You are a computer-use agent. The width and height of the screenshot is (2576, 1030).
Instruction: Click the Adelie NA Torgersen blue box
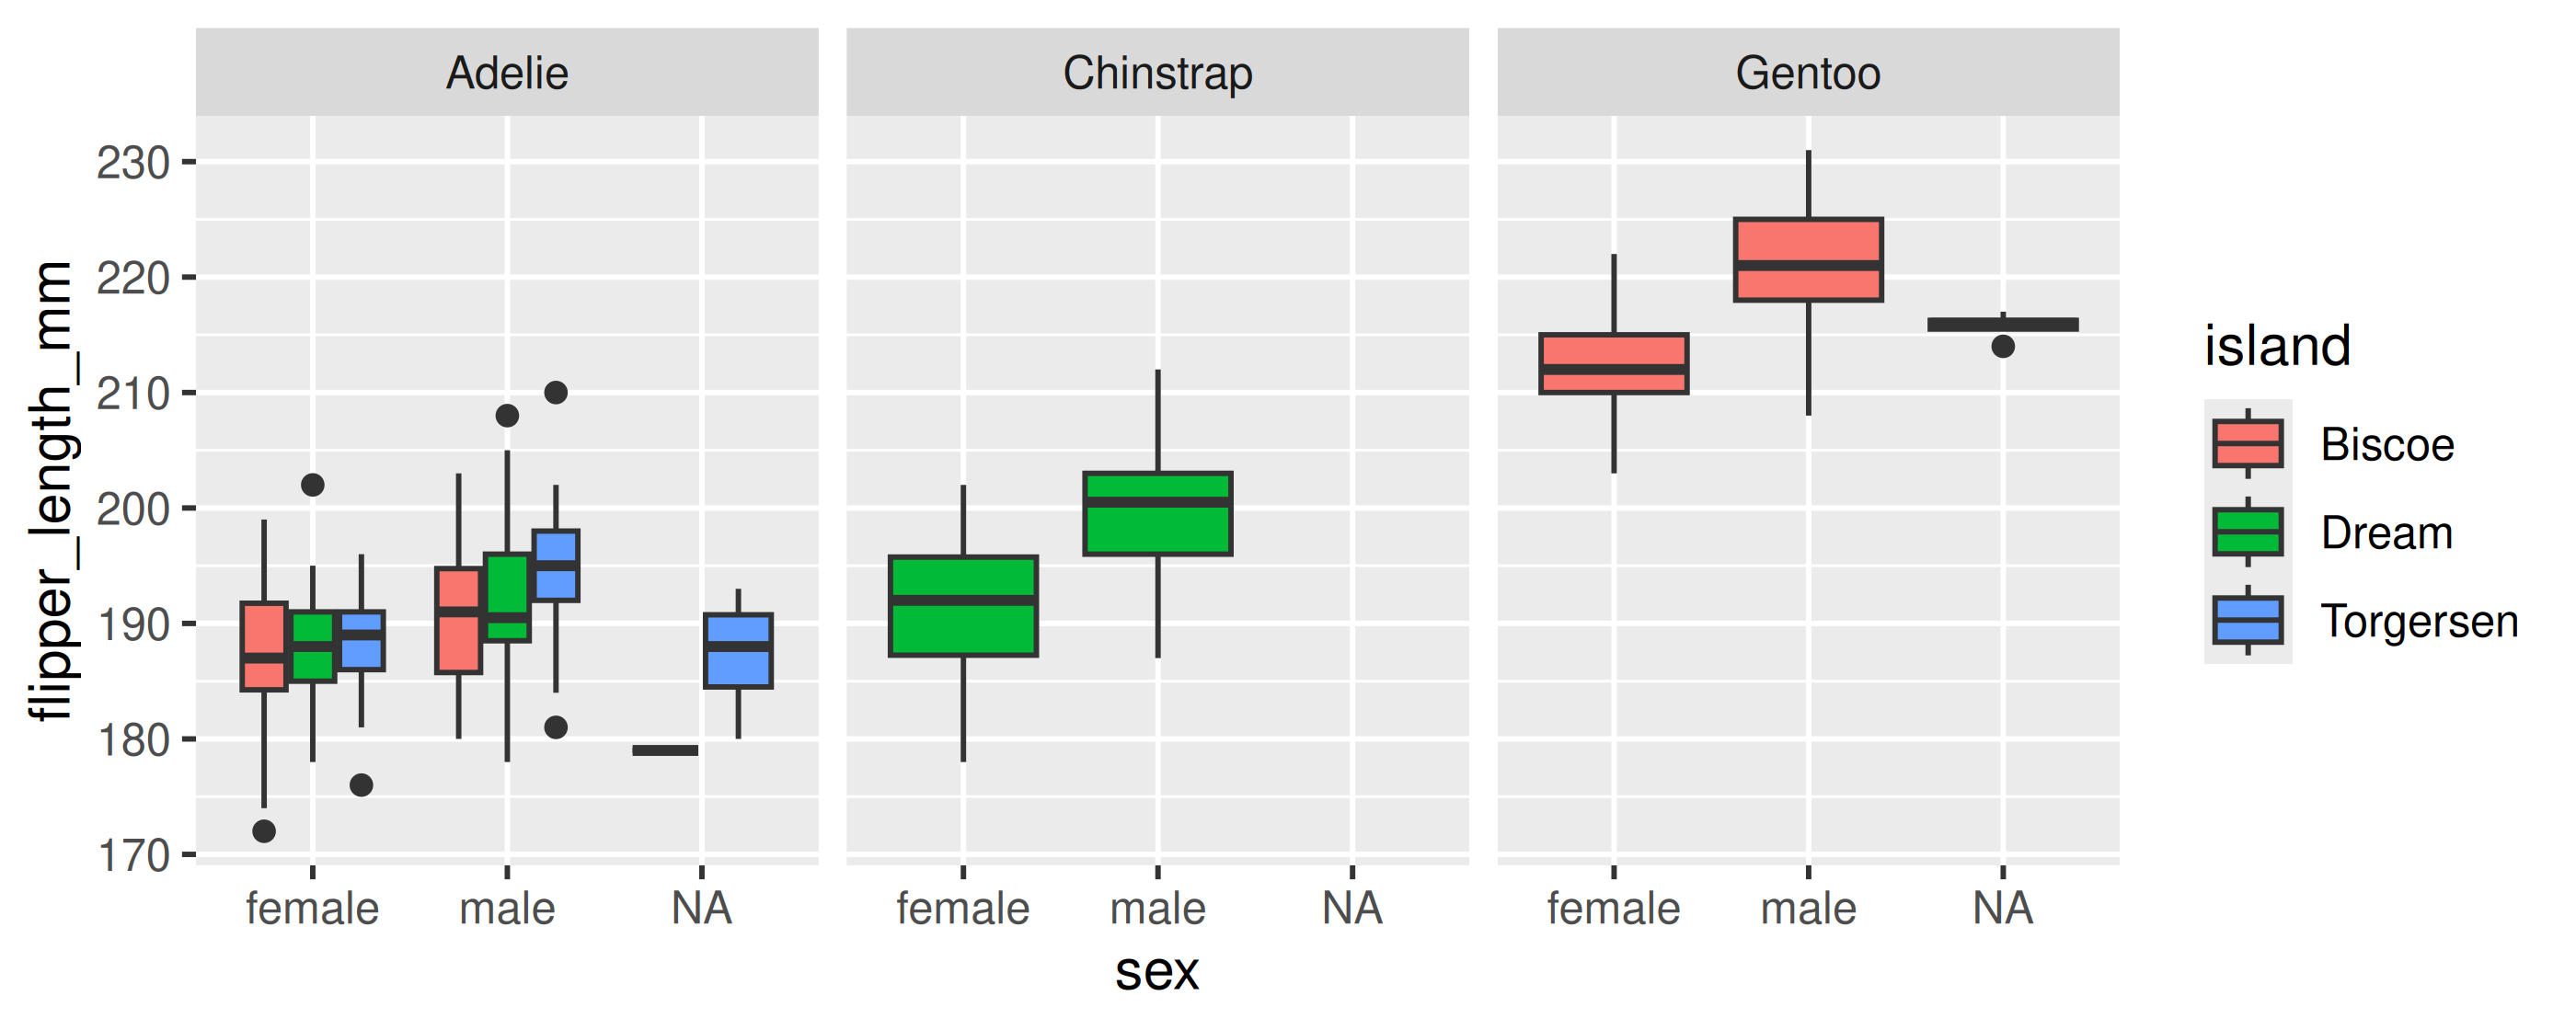click(738, 650)
